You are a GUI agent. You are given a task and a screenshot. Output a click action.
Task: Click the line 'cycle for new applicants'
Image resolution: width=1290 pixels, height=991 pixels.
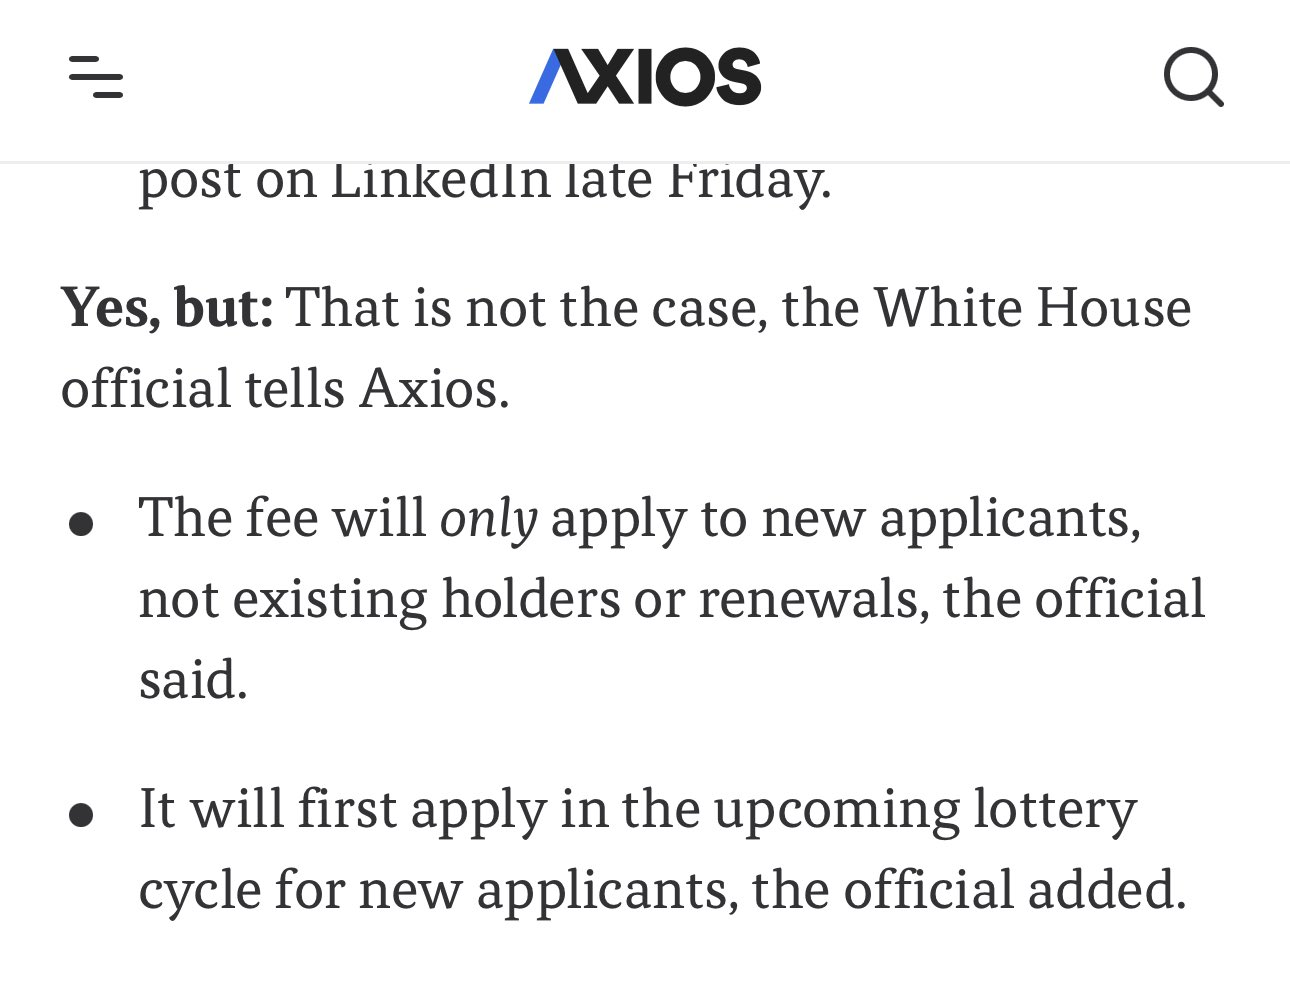(x=438, y=891)
